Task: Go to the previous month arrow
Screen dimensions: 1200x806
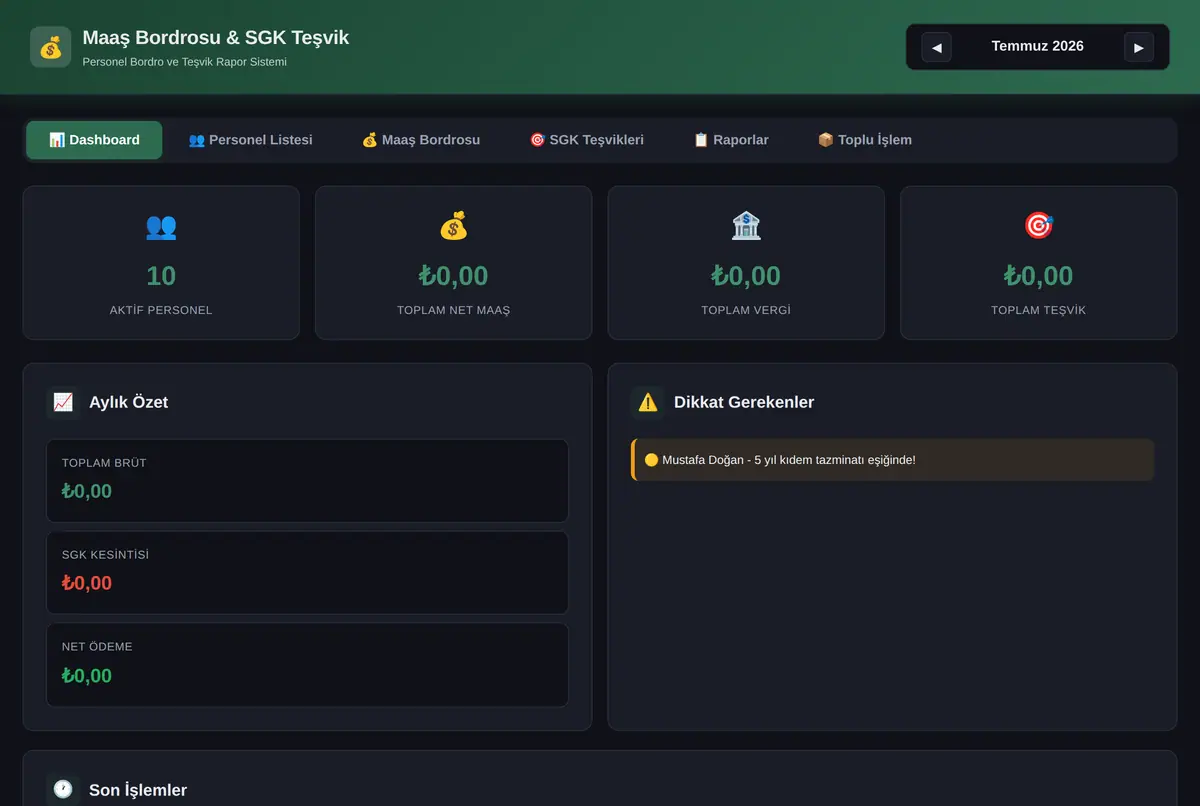Action: 936,47
